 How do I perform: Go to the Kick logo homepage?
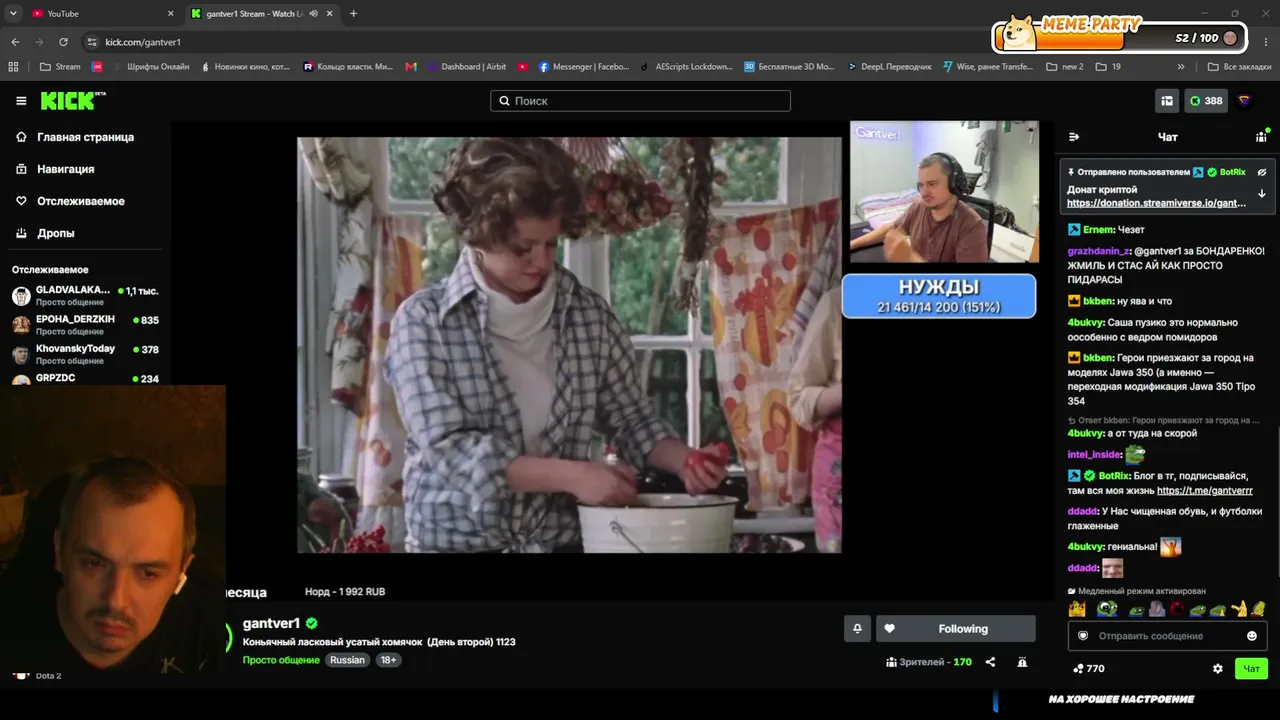pyautogui.click(x=73, y=100)
